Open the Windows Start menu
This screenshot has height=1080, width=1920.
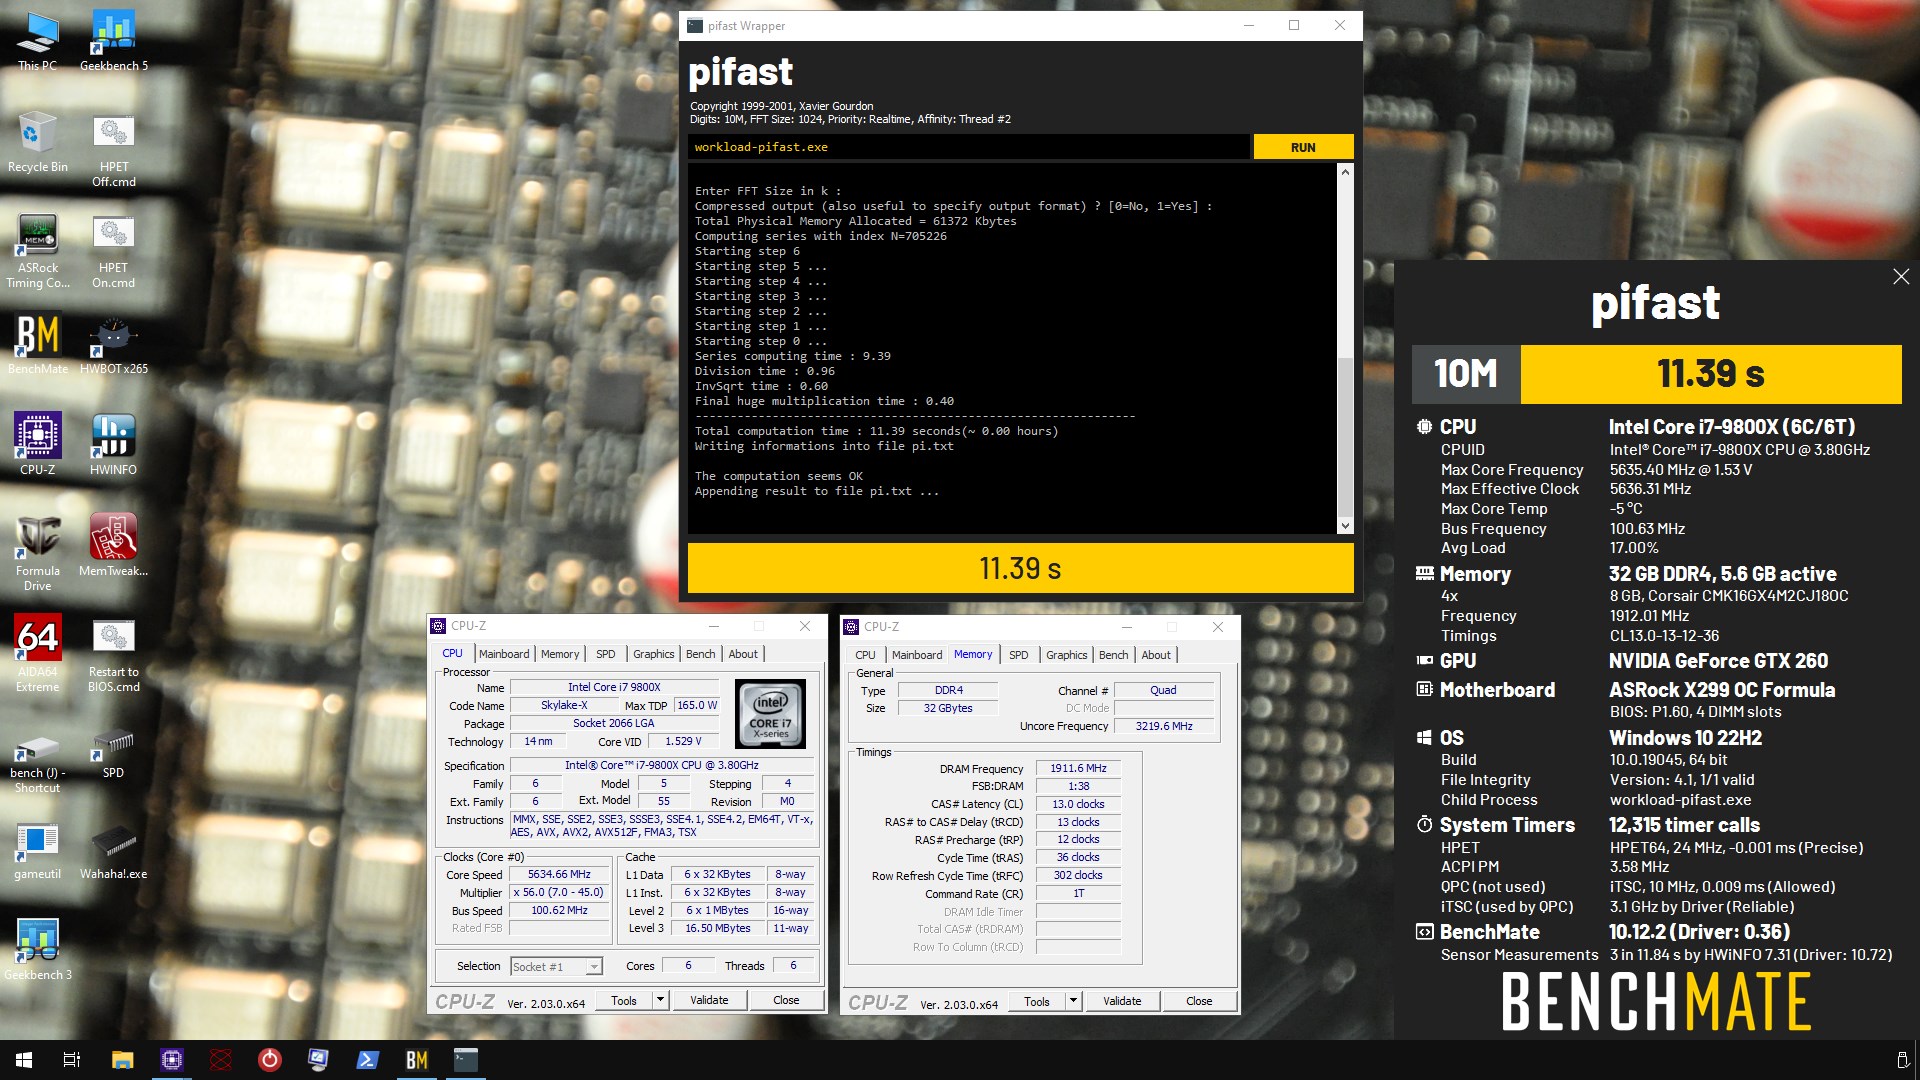[24, 1060]
